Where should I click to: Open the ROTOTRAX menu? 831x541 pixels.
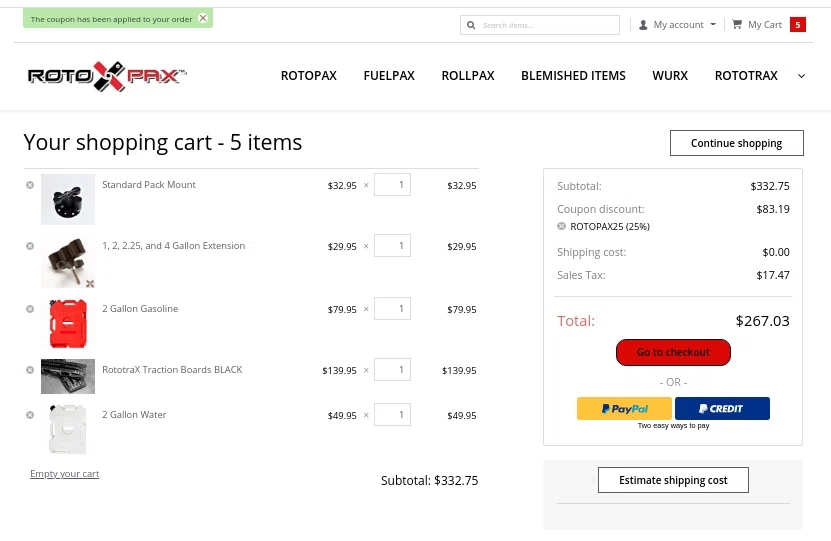(746, 76)
